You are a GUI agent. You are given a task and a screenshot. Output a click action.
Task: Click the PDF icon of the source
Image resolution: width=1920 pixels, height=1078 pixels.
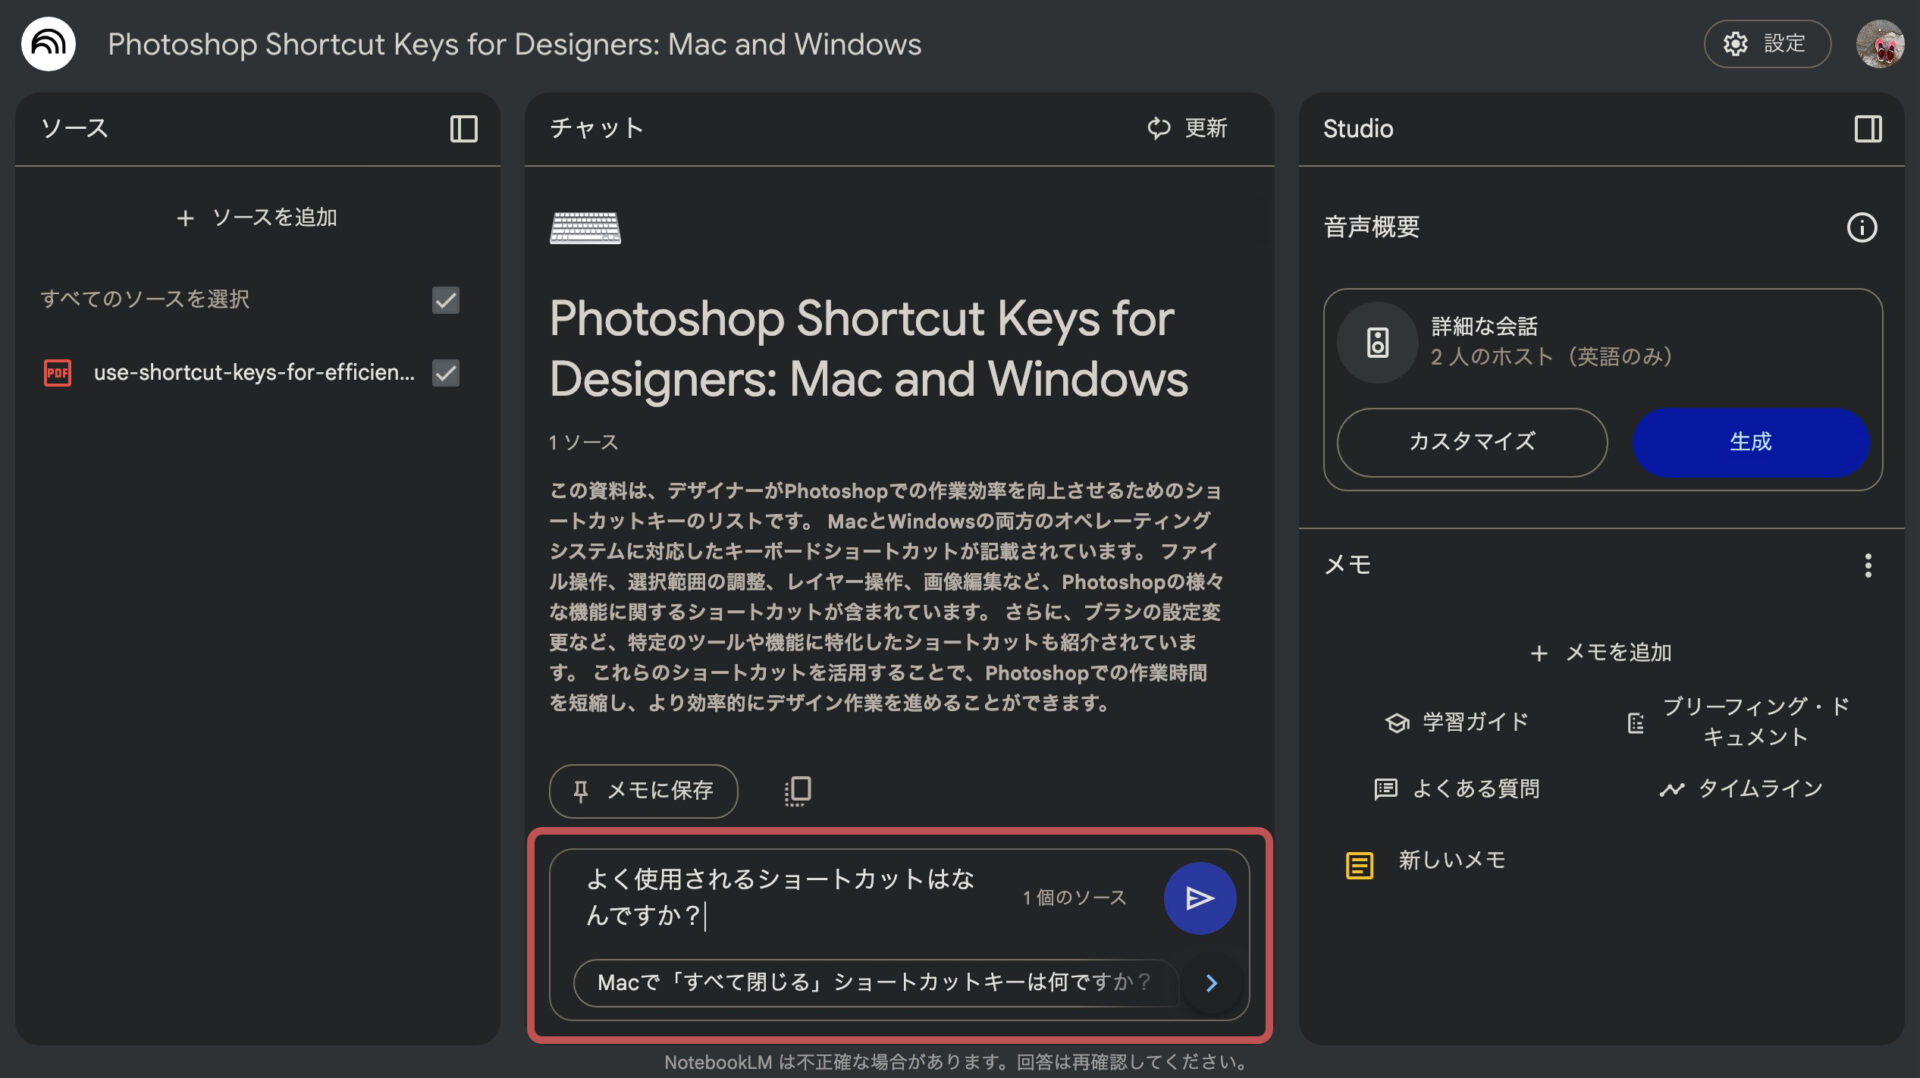[x=58, y=373]
